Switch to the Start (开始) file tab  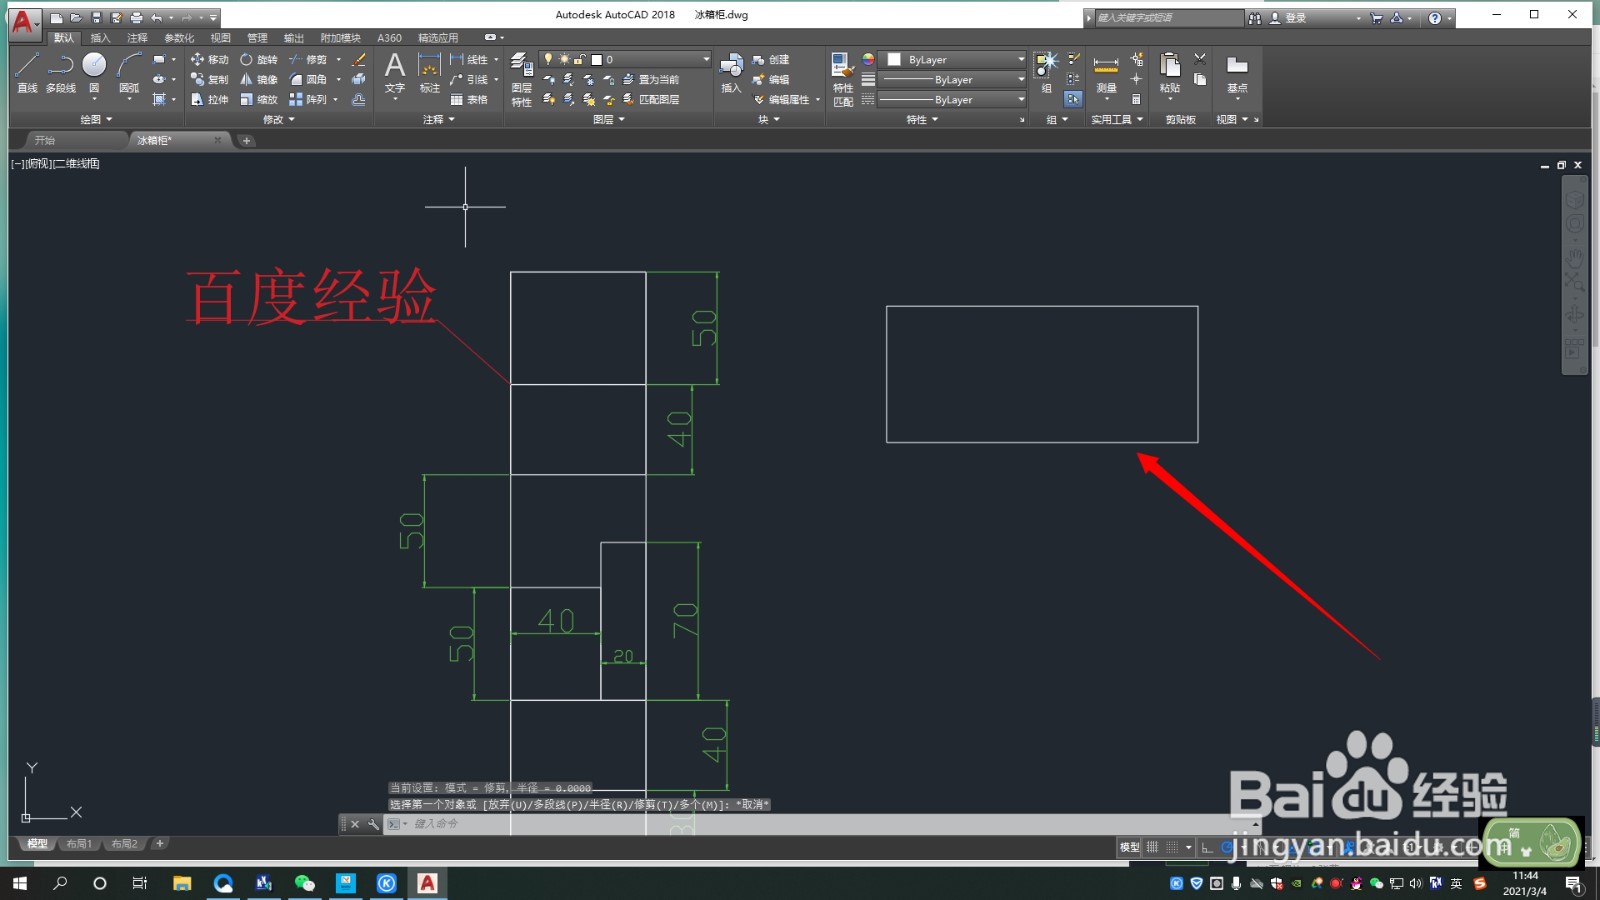click(x=45, y=141)
